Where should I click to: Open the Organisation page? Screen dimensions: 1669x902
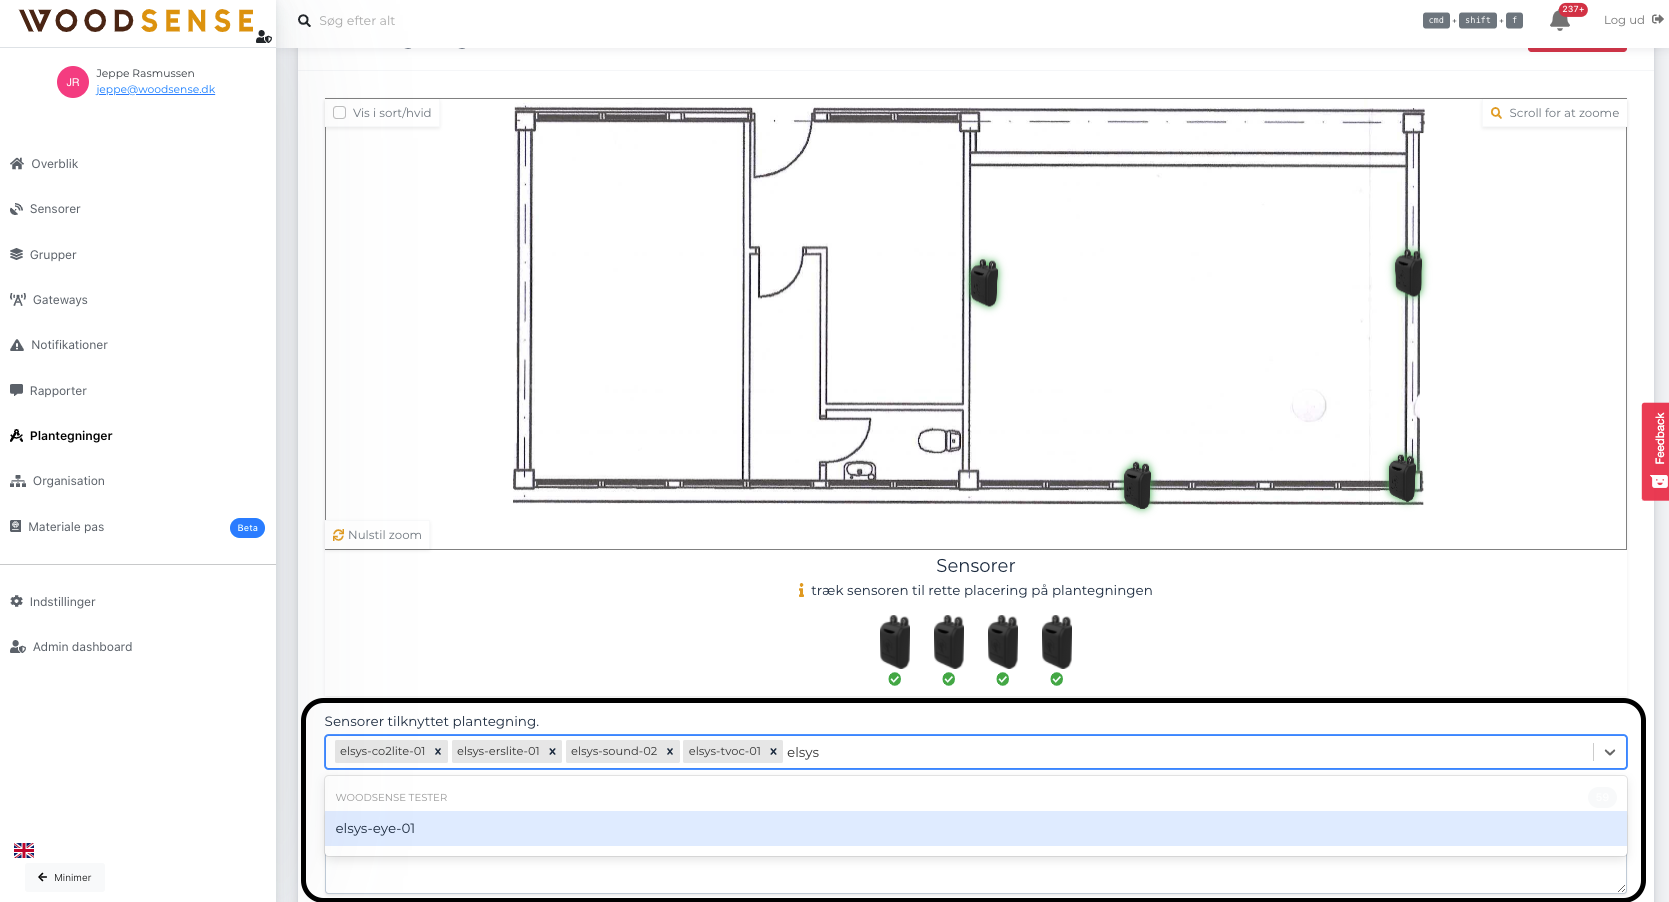coord(67,480)
